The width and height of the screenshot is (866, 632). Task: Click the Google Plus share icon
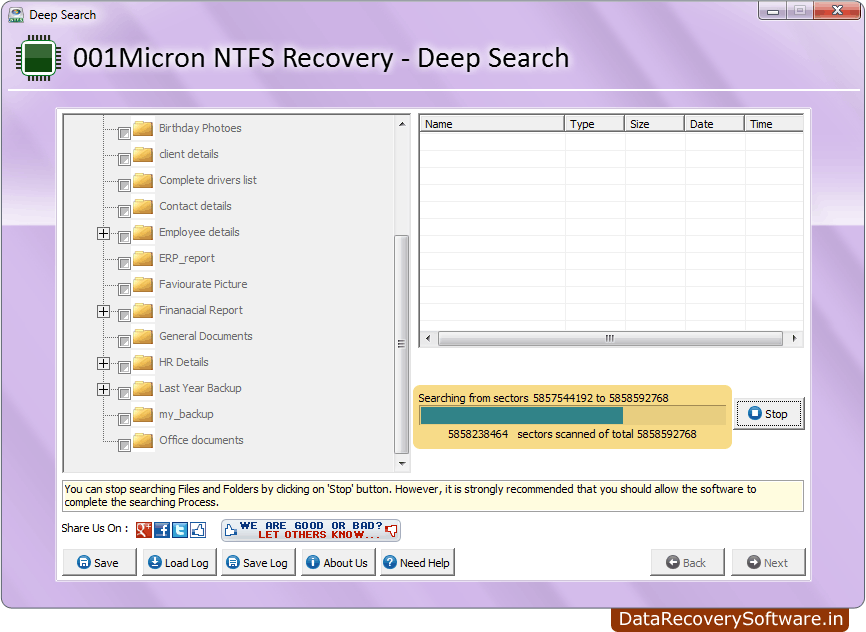144,530
